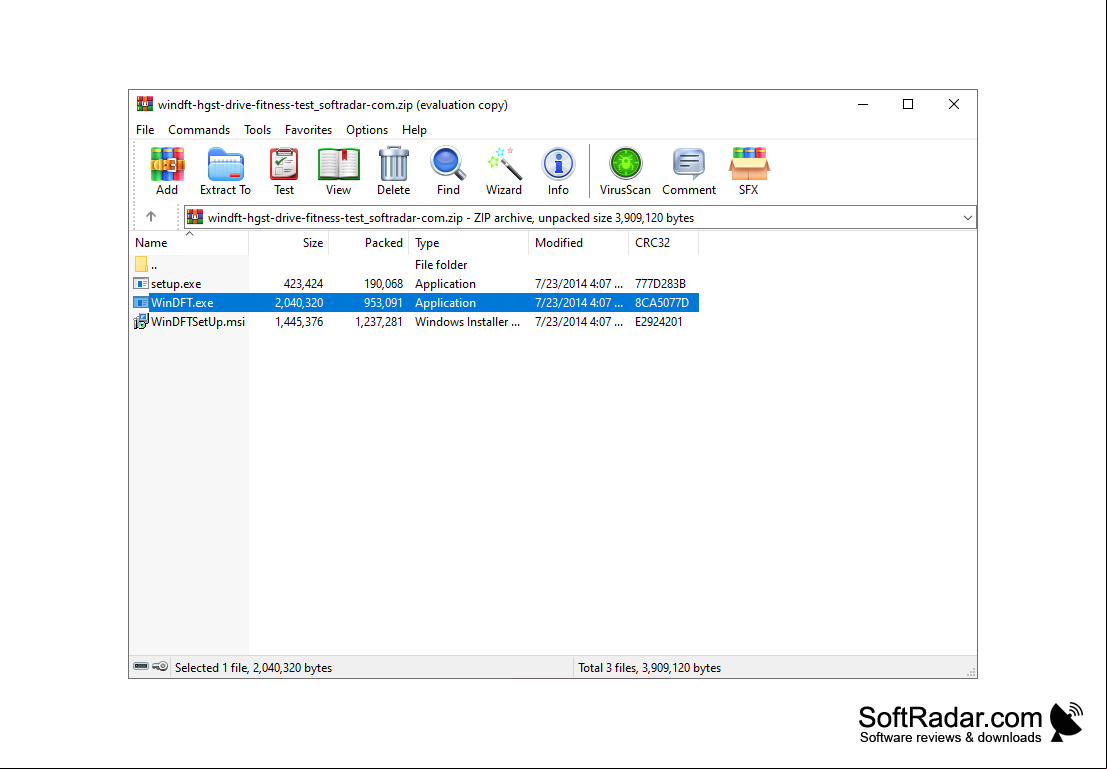The height and width of the screenshot is (769, 1107).
Task: Open the Comment tool
Action: point(689,165)
